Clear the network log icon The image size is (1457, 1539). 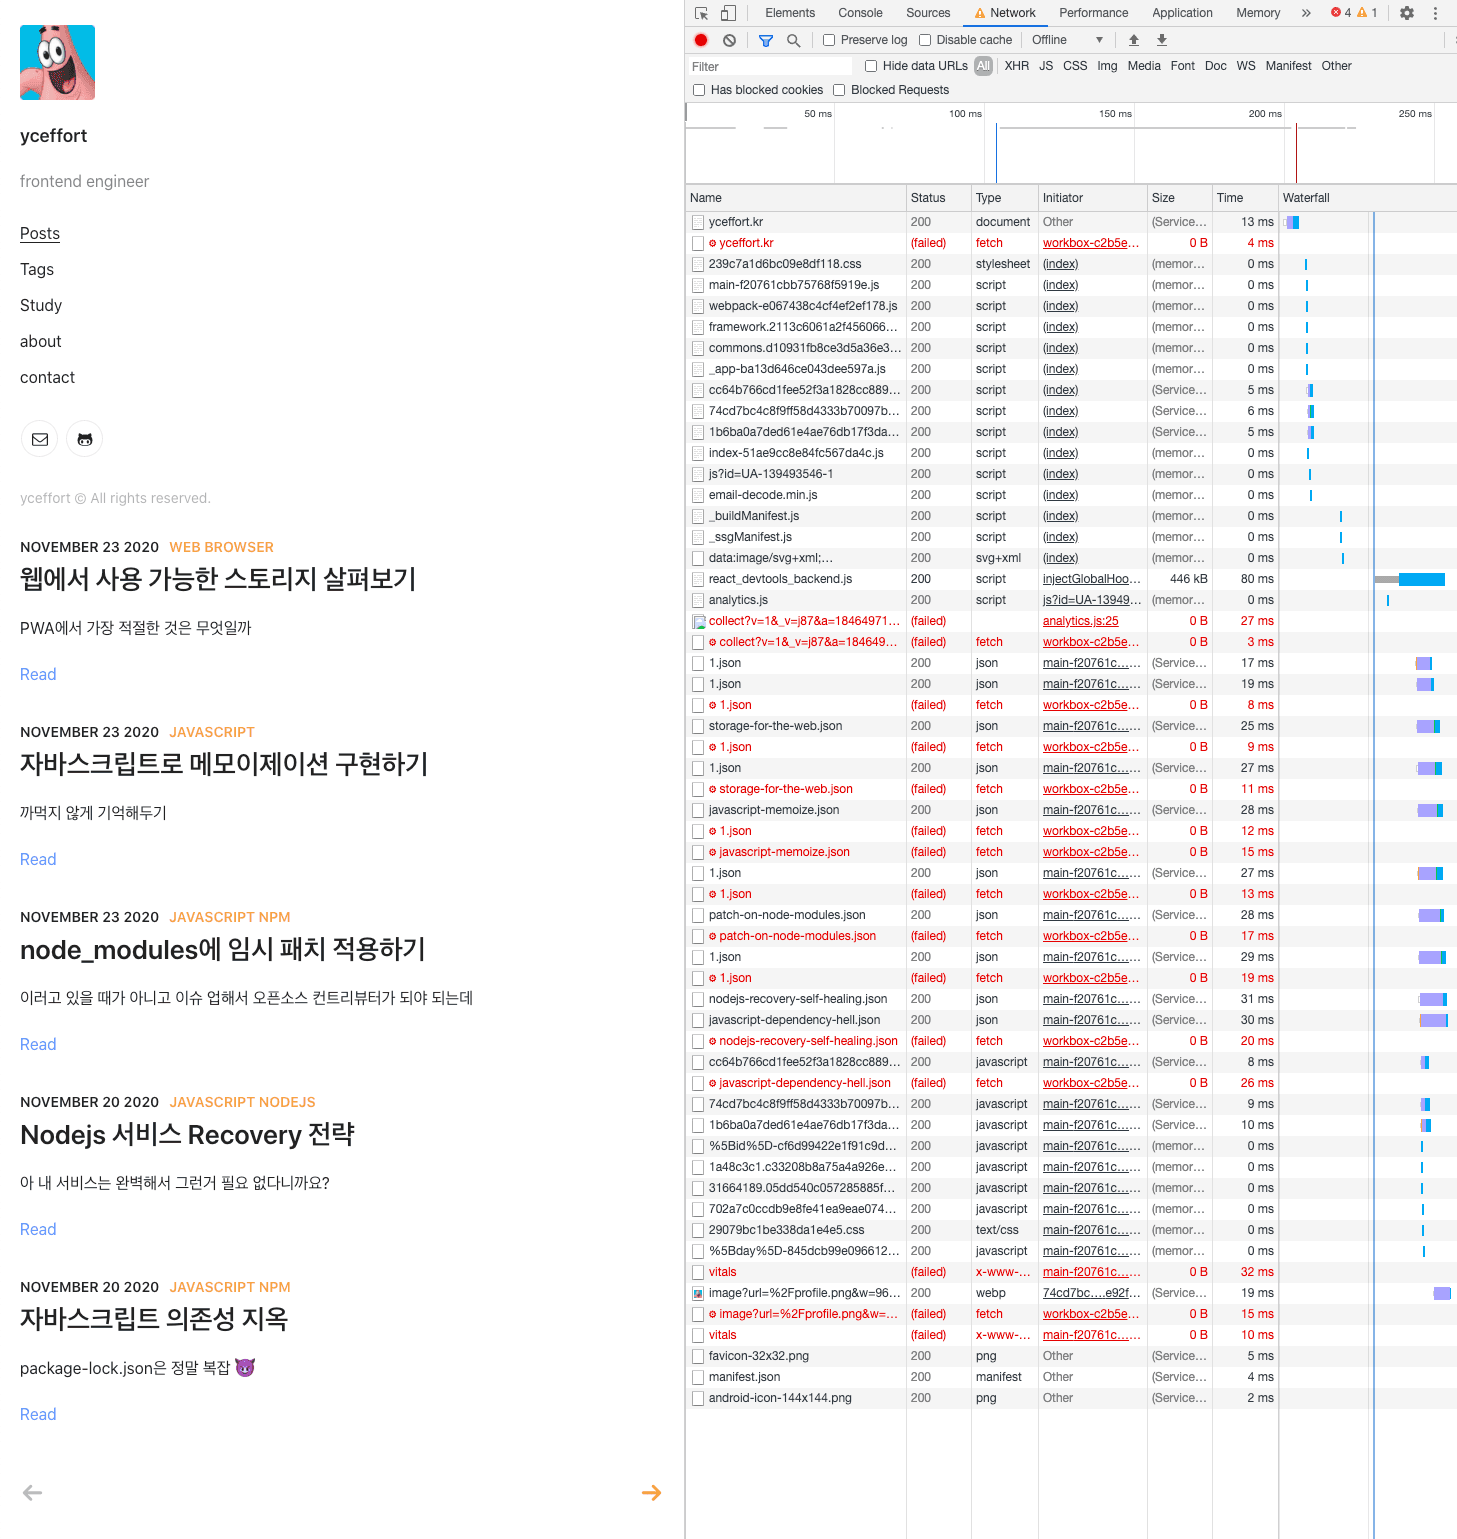coord(730,40)
